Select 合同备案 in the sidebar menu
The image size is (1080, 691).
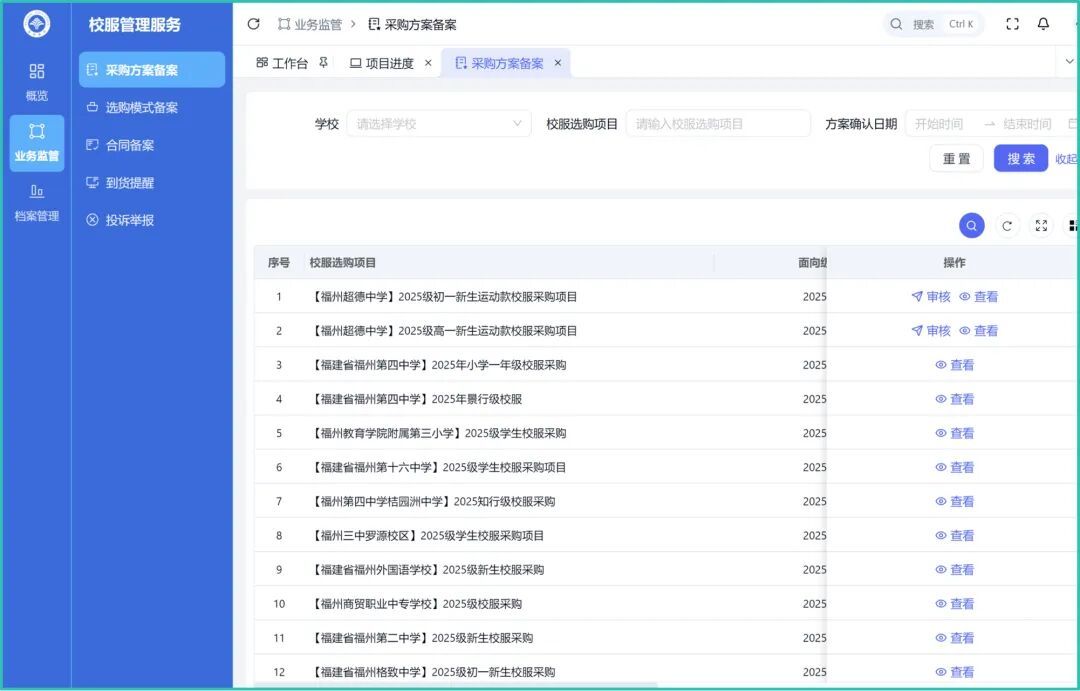(130, 145)
